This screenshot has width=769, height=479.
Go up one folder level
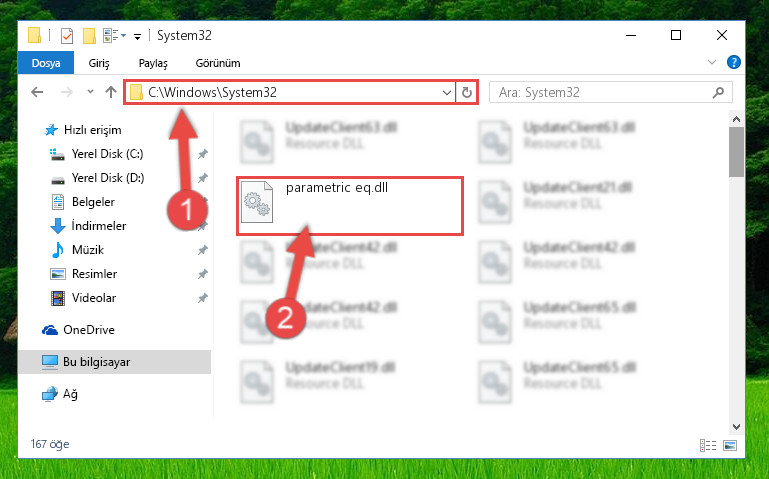pos(111,92)
